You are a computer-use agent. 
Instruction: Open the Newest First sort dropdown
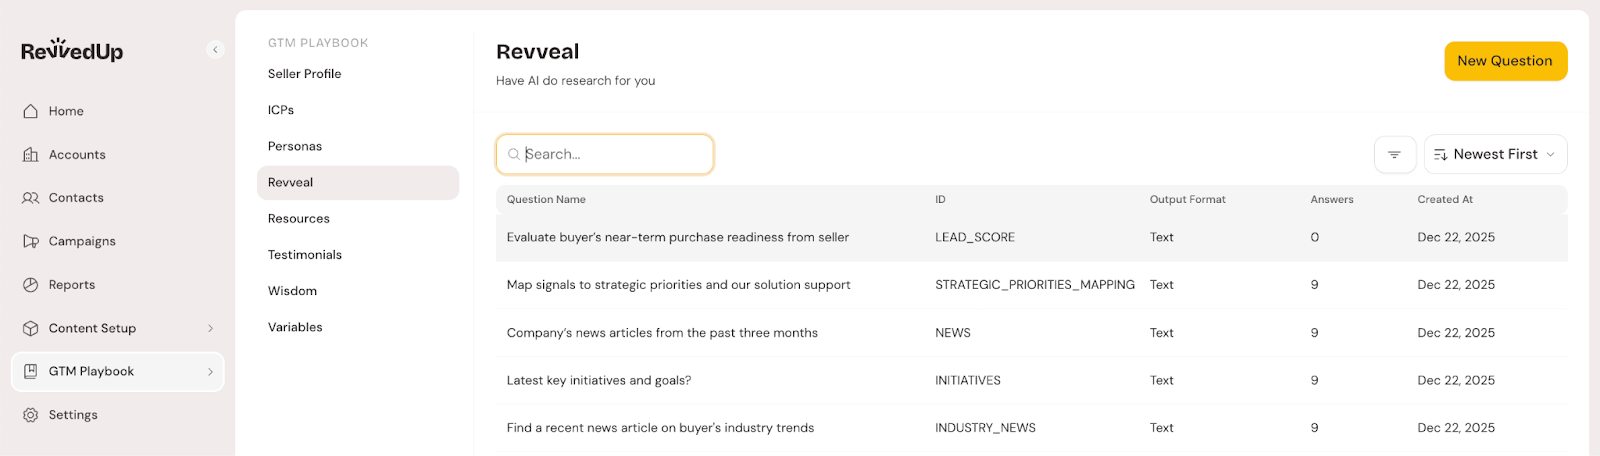tap(1495, 154)
